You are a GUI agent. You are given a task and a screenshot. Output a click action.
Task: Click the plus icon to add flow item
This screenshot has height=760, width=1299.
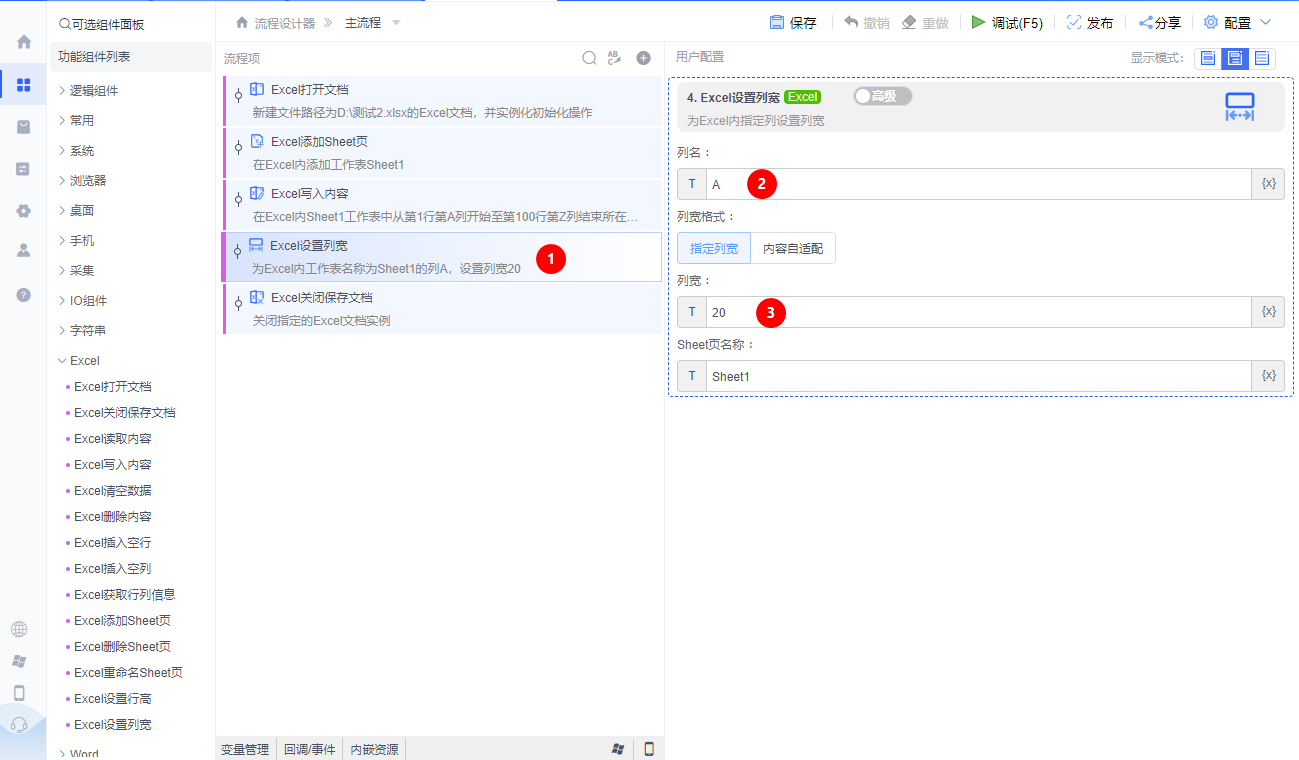point(644,58)
